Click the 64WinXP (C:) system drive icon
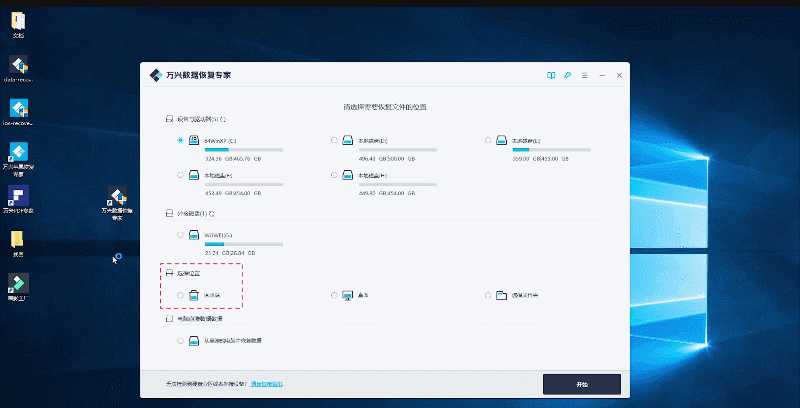Viewport: 800px width, 408px height. pos(194,140)
